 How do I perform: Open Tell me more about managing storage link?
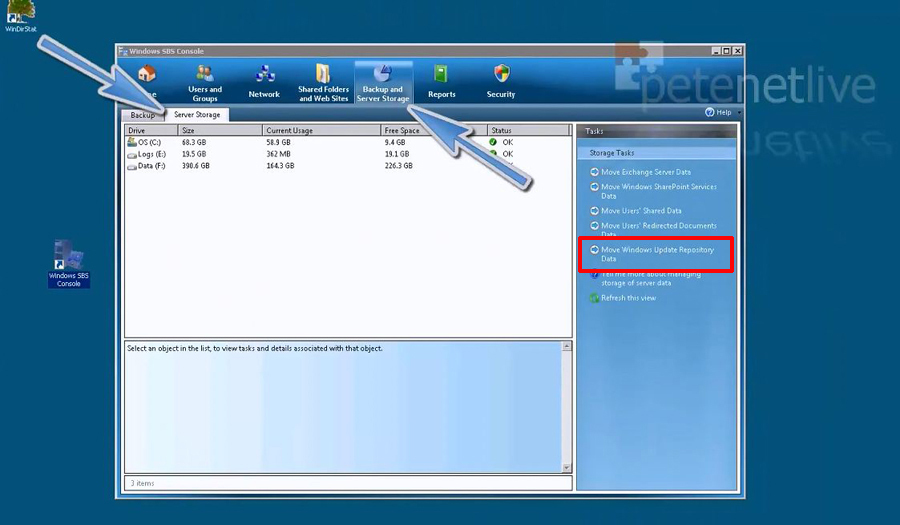point(651,278)
